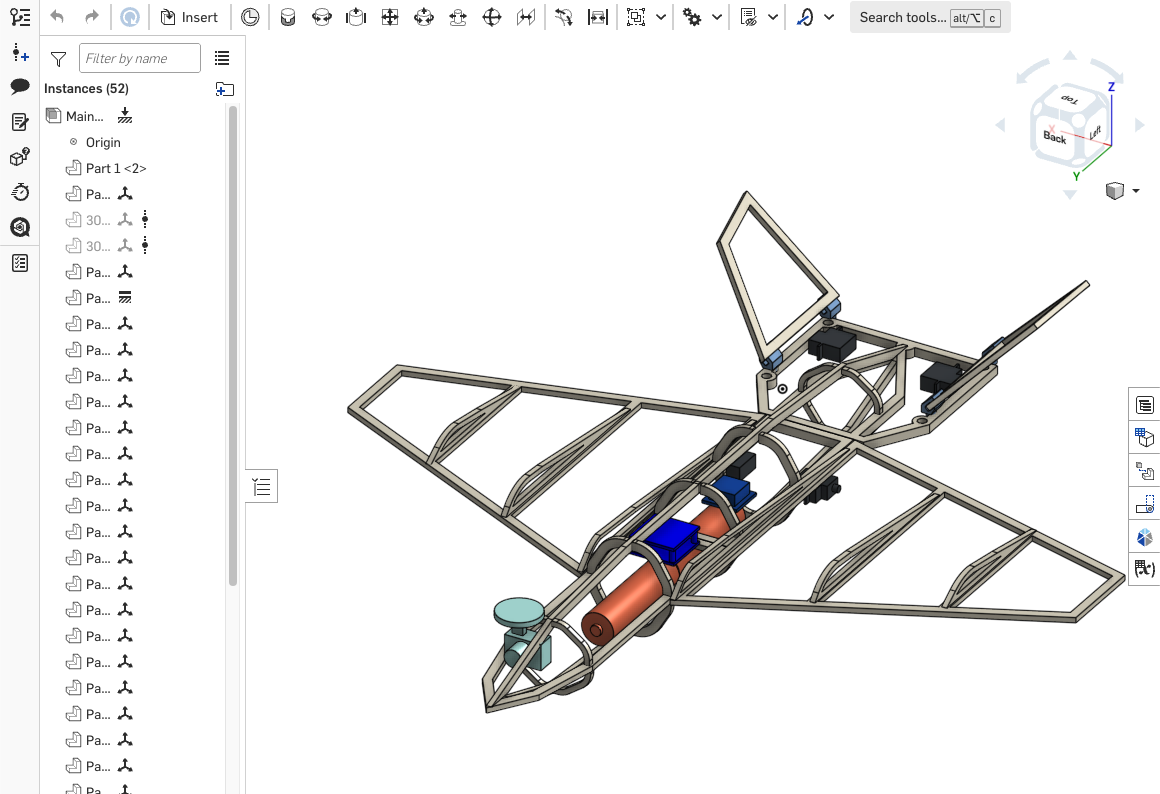Click the hex nut search icon
1160x794 pixels.
20,227
